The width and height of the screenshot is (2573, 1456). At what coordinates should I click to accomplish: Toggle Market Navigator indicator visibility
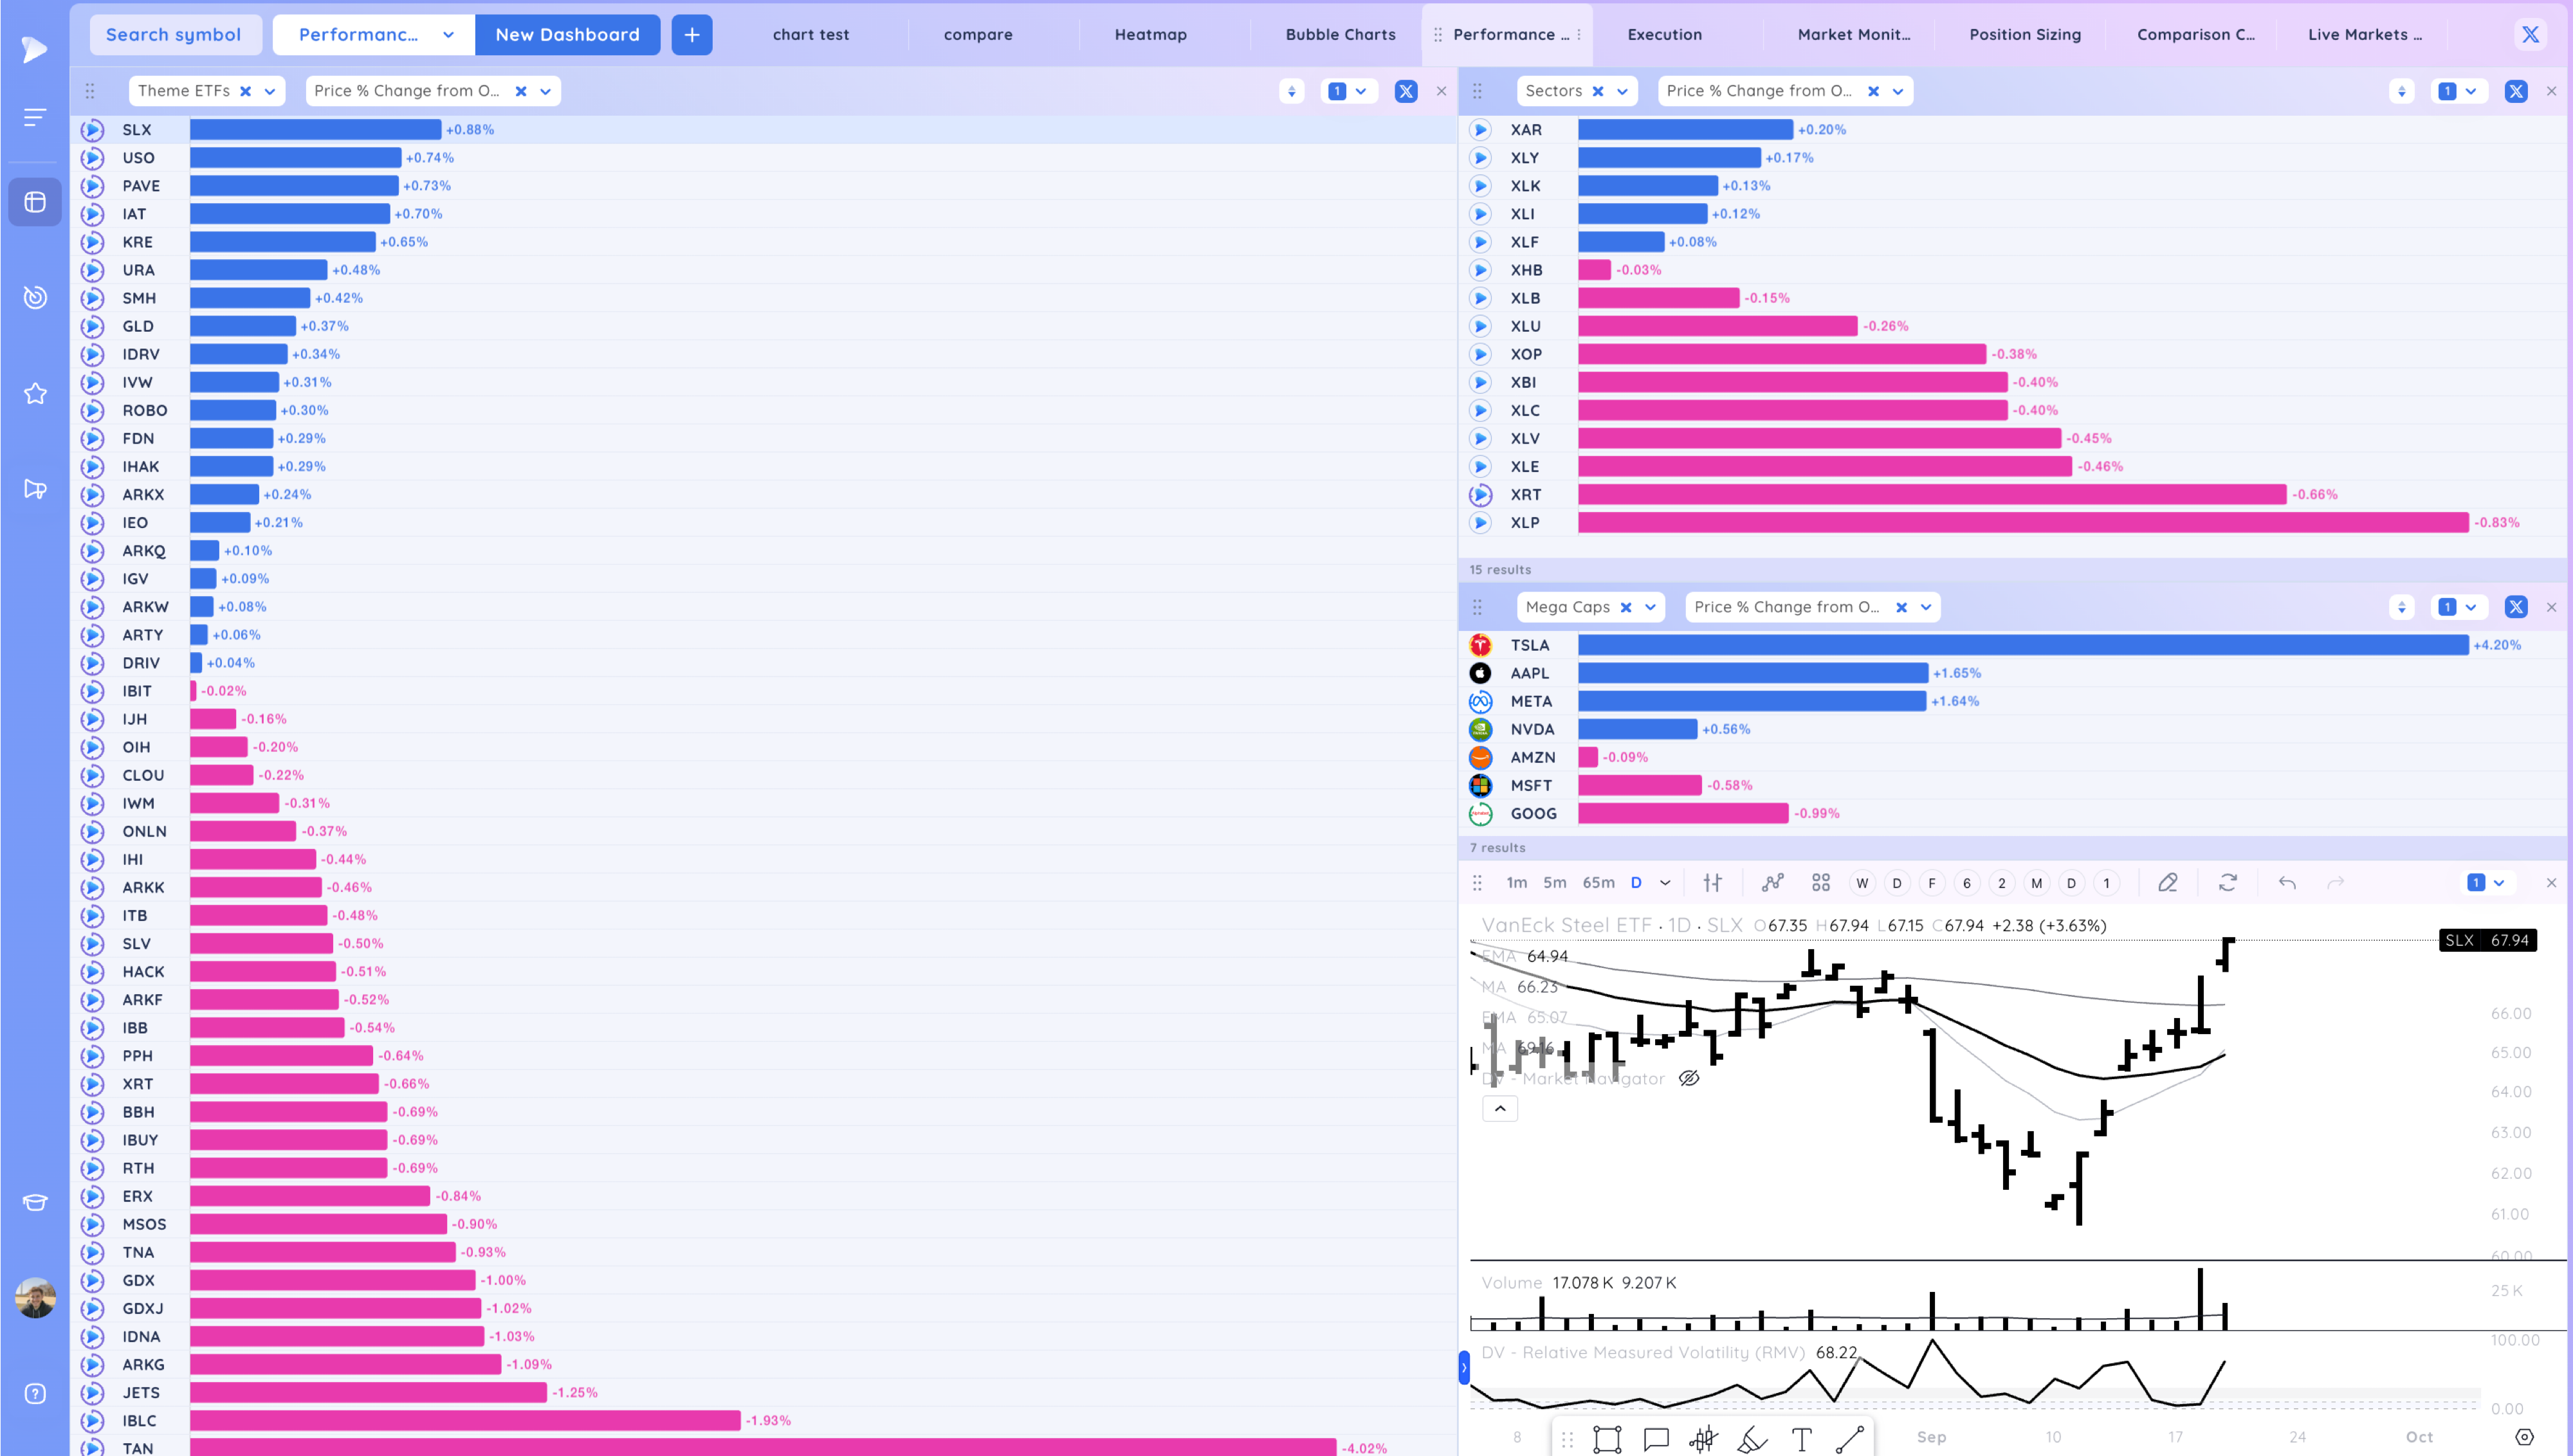click(1689, 1078)
